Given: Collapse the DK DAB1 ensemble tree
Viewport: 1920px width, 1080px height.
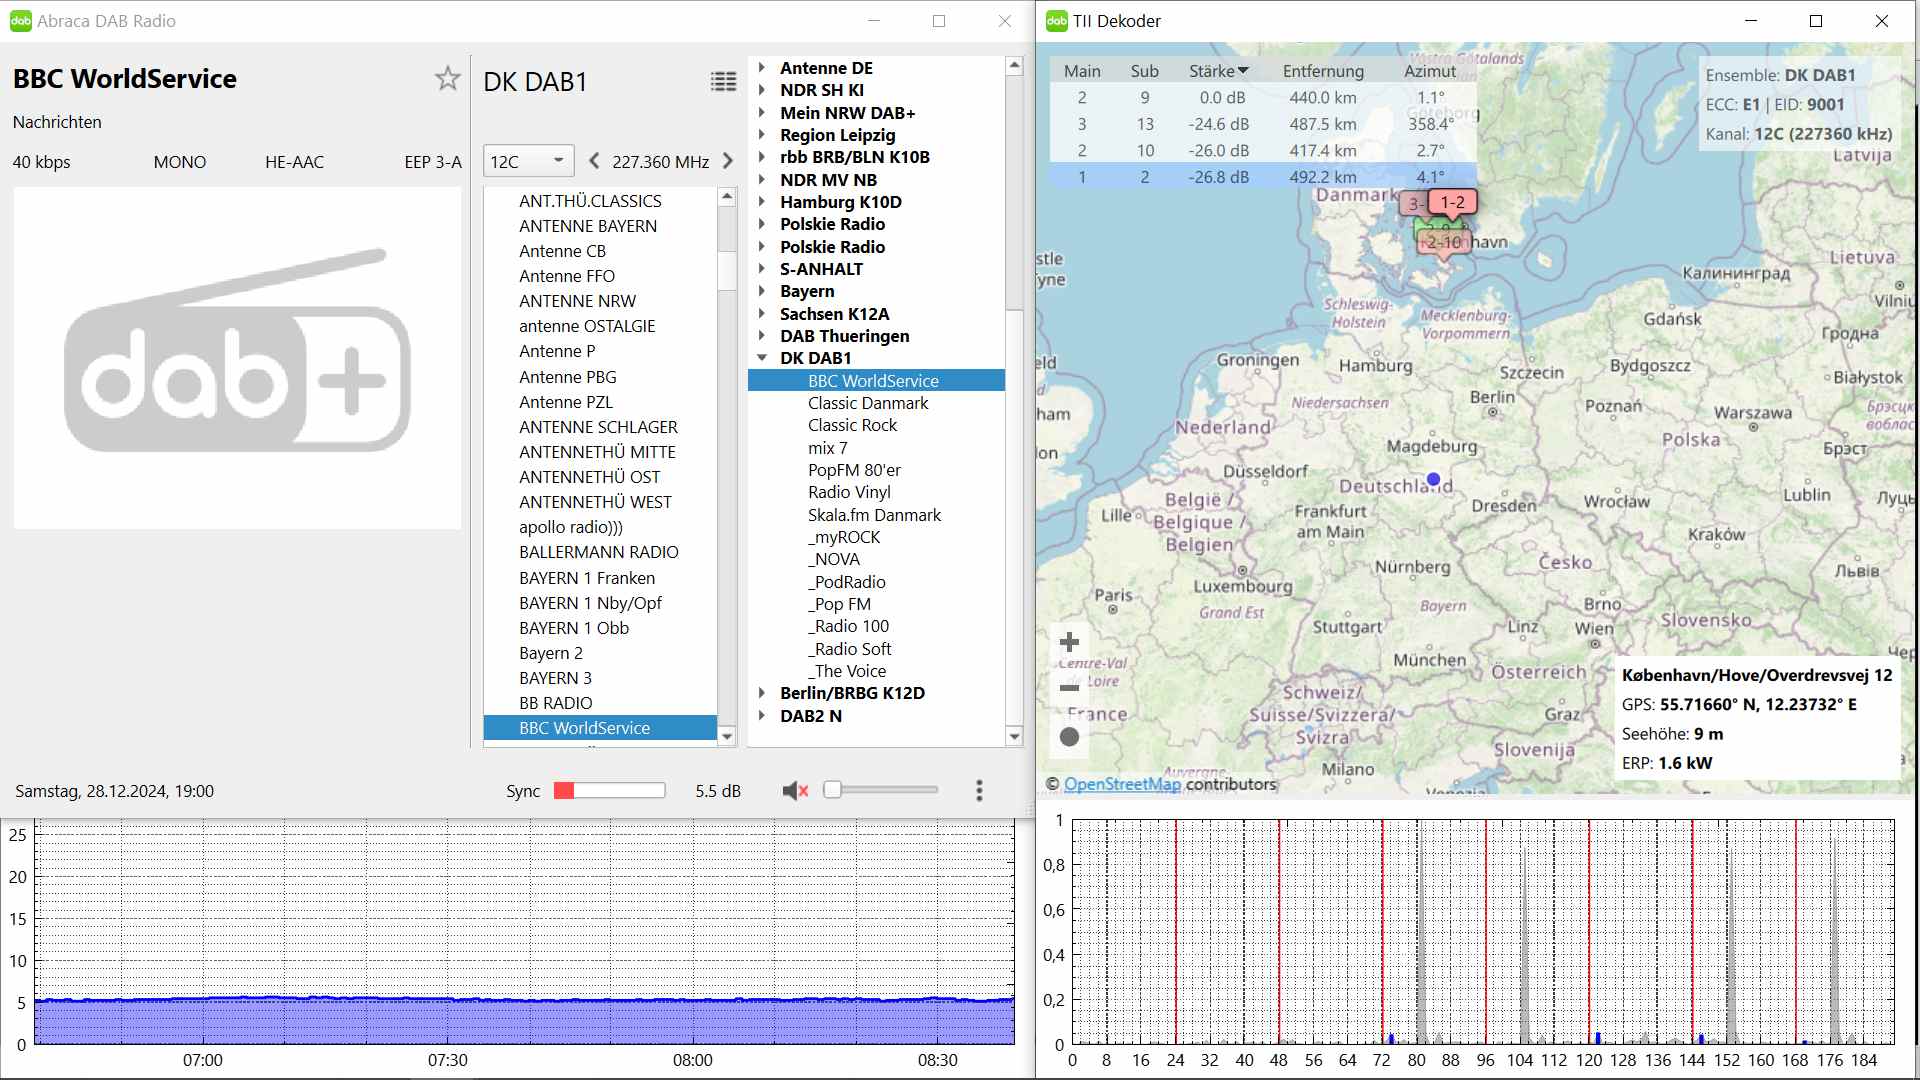Looking at the screenshot, I should 762,358.
